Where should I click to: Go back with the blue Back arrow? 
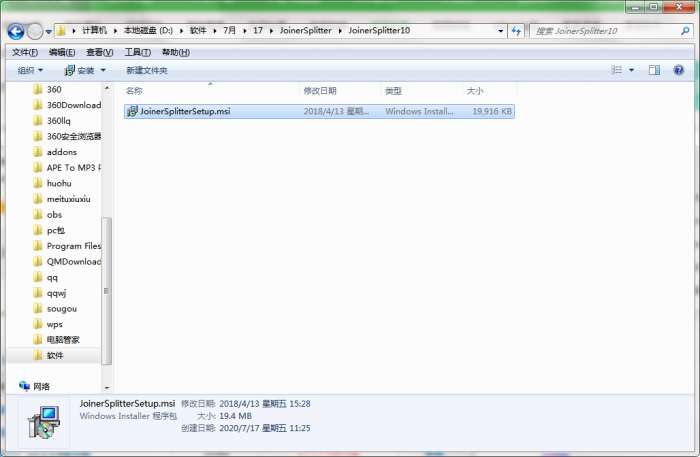click(x=16, y=31)
